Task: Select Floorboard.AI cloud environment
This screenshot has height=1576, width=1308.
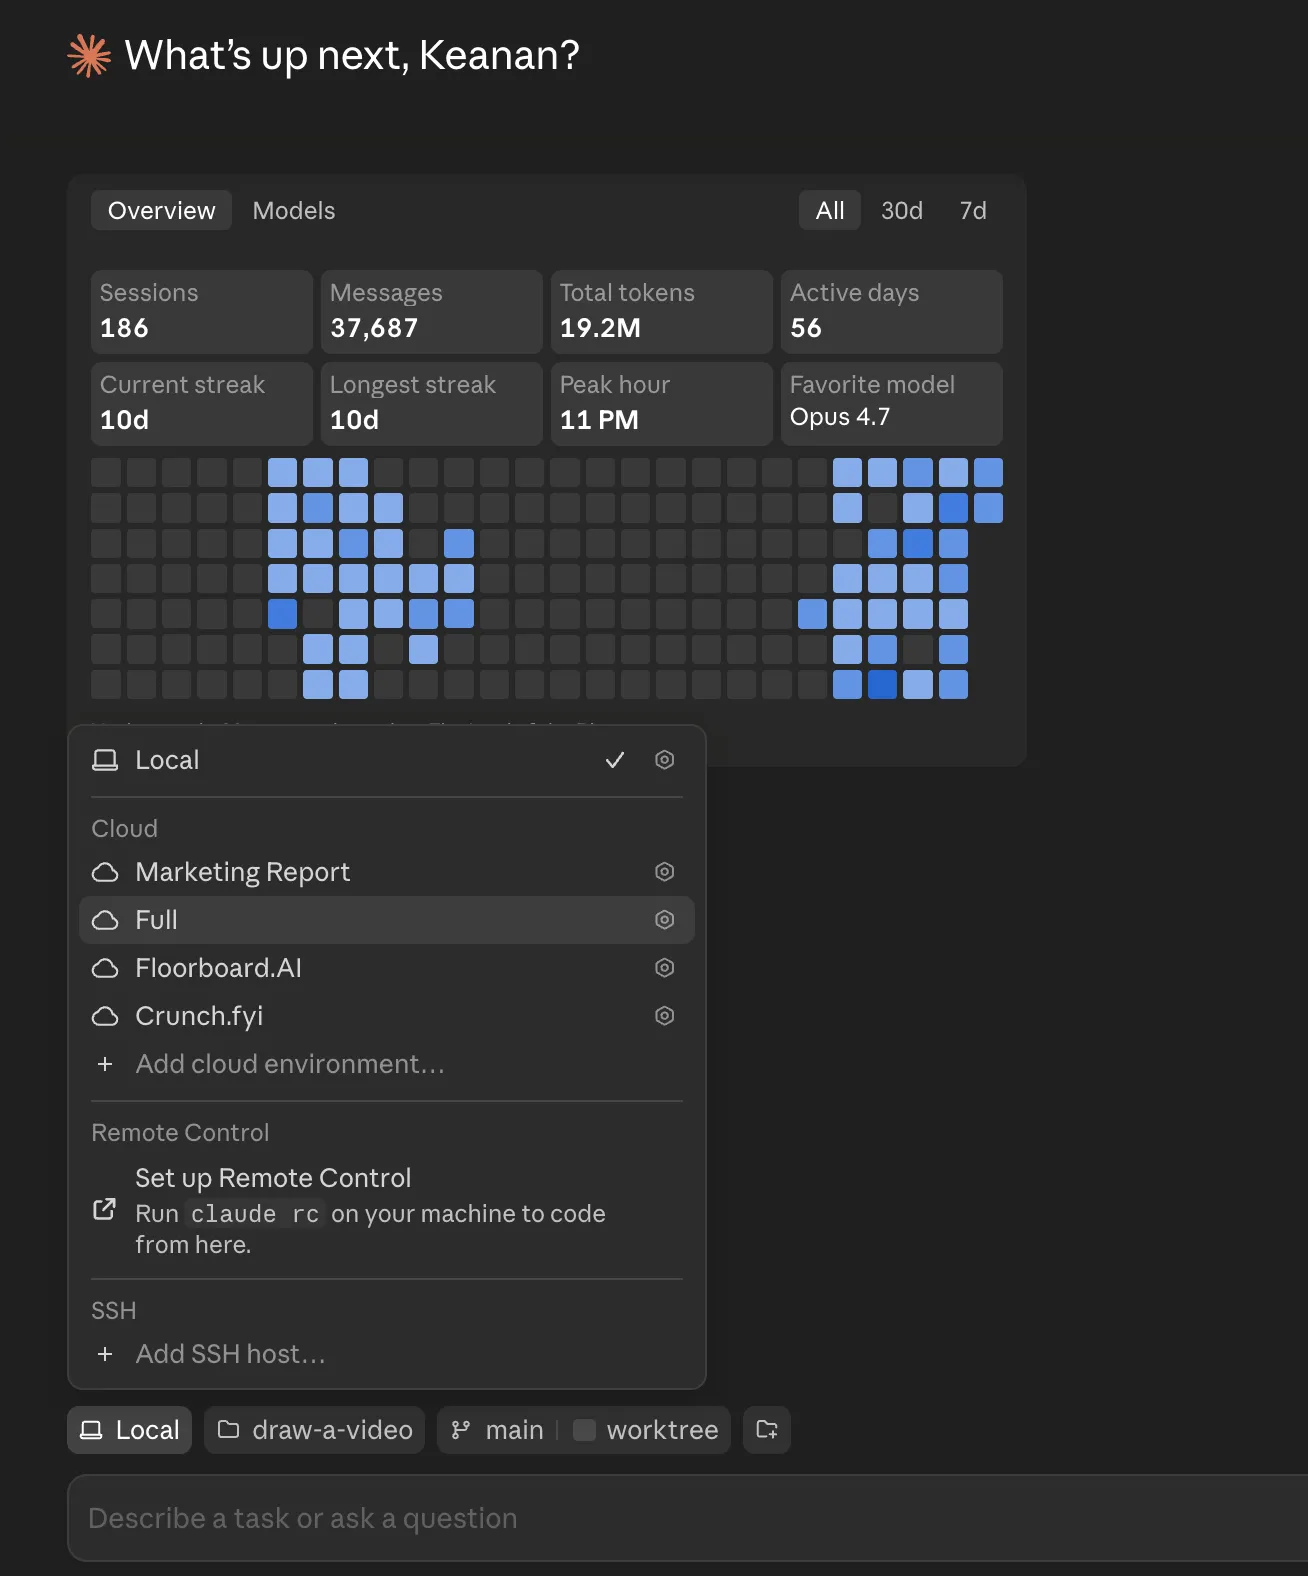Action: (x=386, y=968)
